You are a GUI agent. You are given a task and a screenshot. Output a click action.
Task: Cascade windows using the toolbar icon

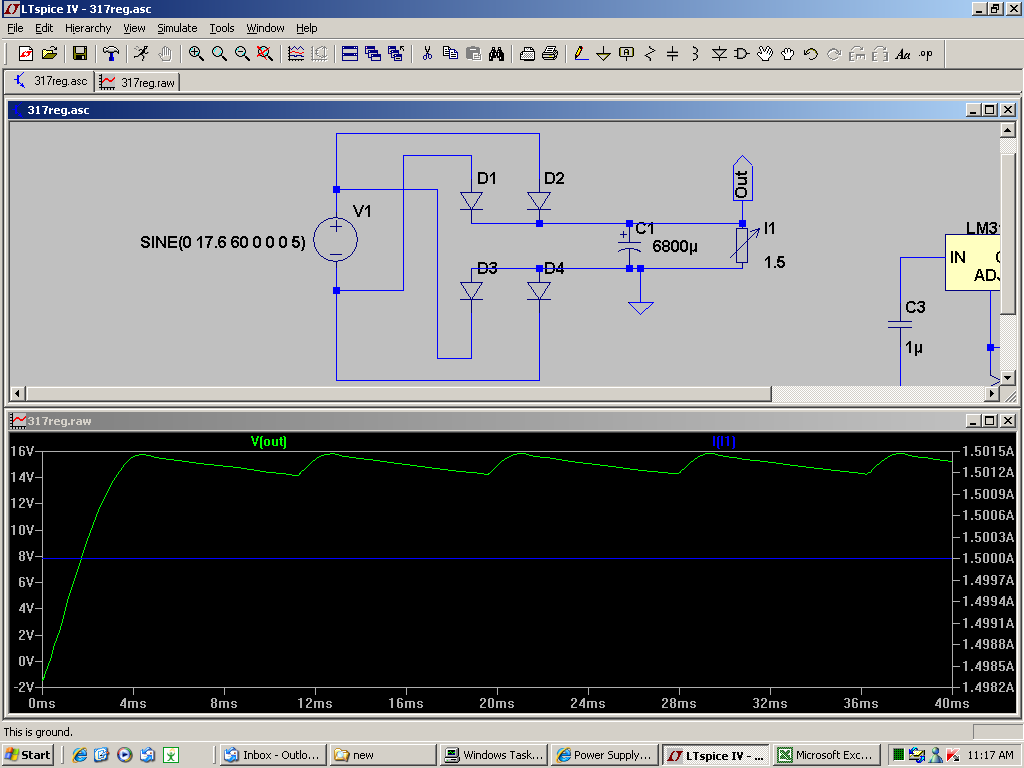click(x=373, y=54)
